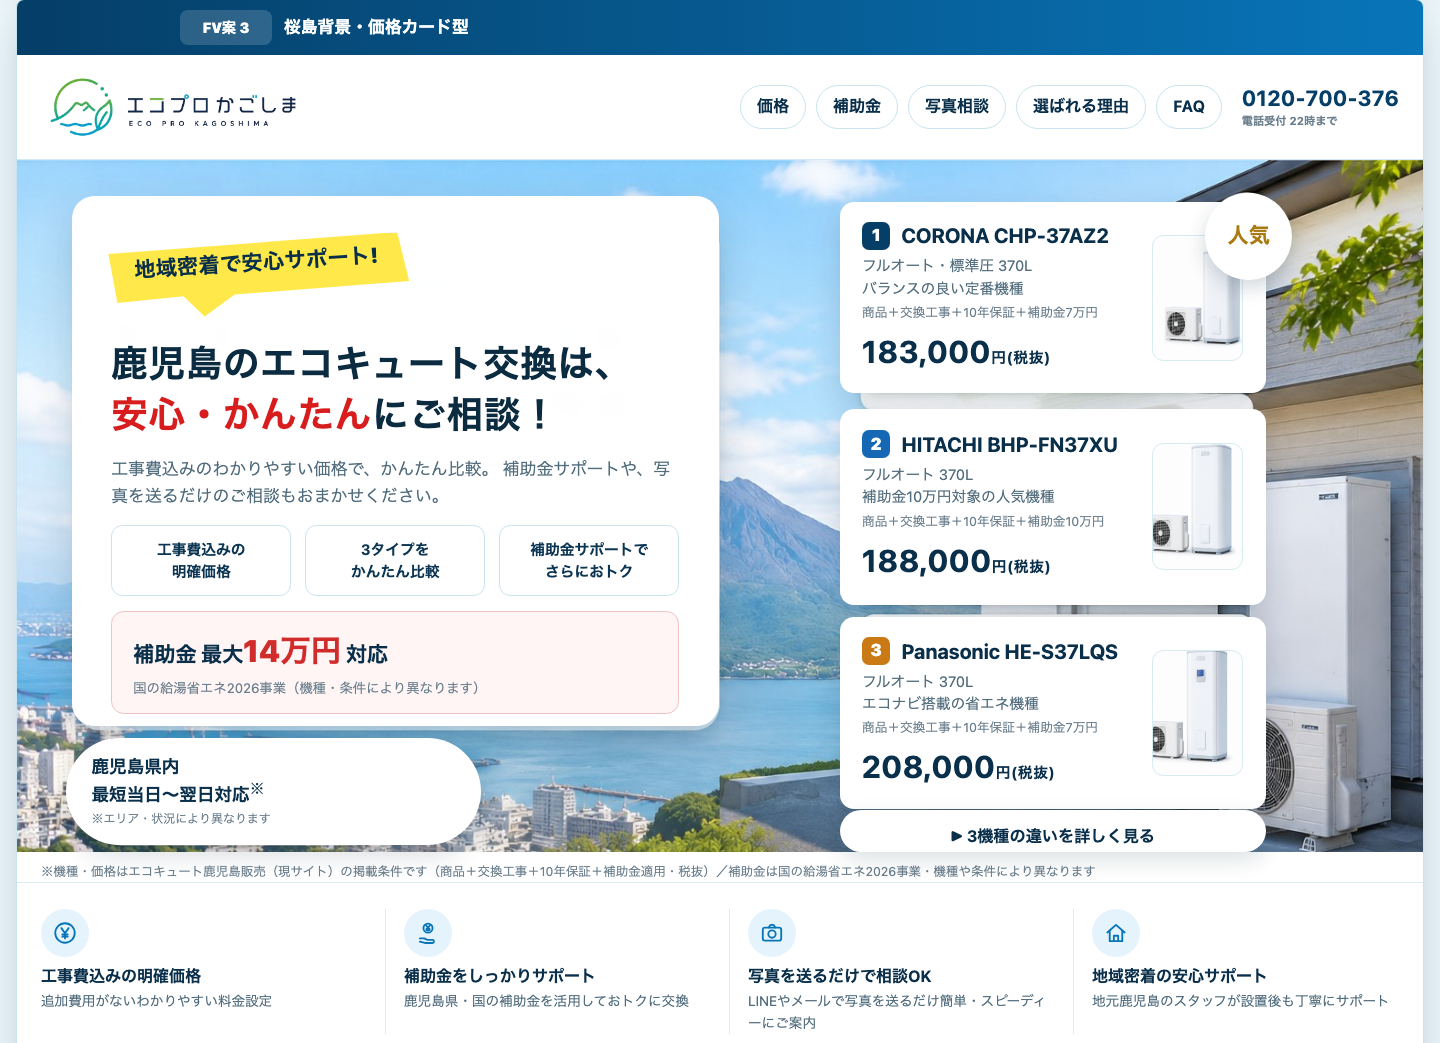This screenshot has height=1043, width=1440.
Task: Call the phone number 0120-700-376
Action: pos(1320,99)
